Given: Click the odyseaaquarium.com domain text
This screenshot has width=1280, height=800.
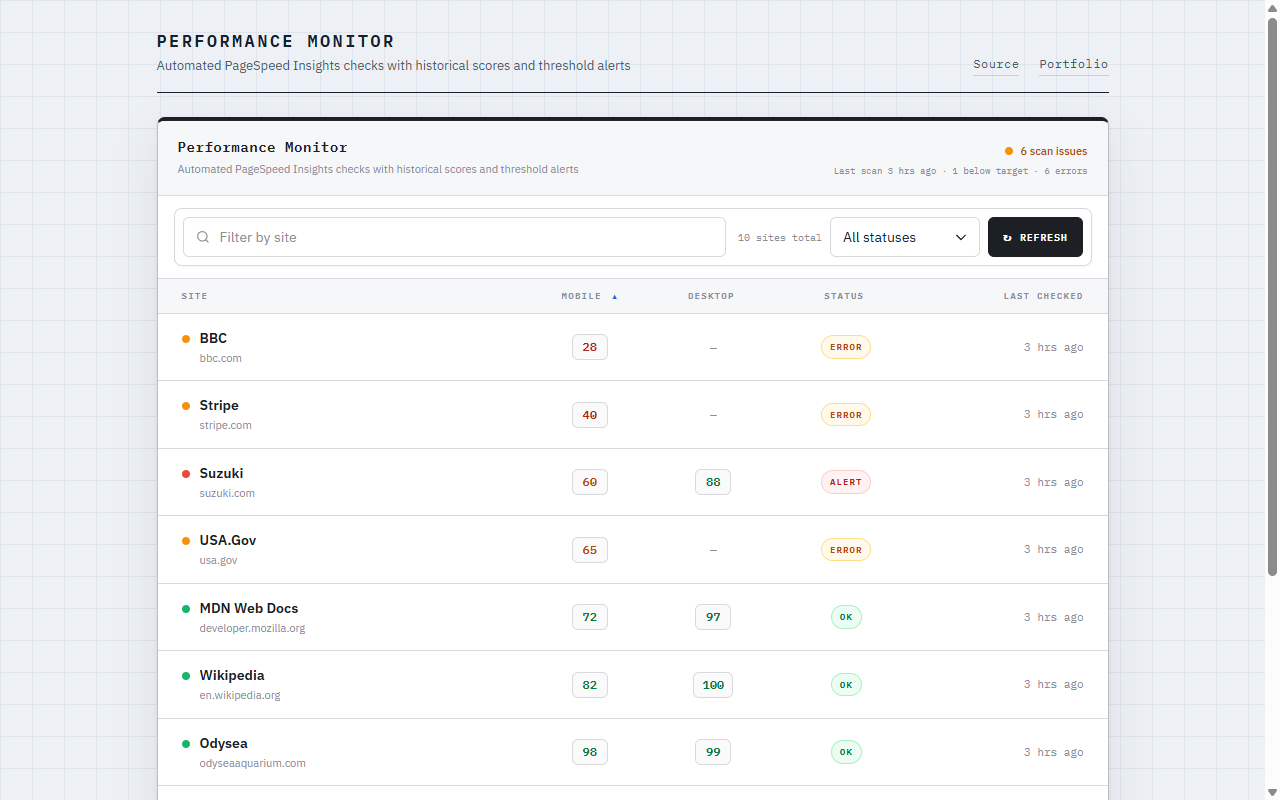Looking at the screenshot, I should coord(253,763).
